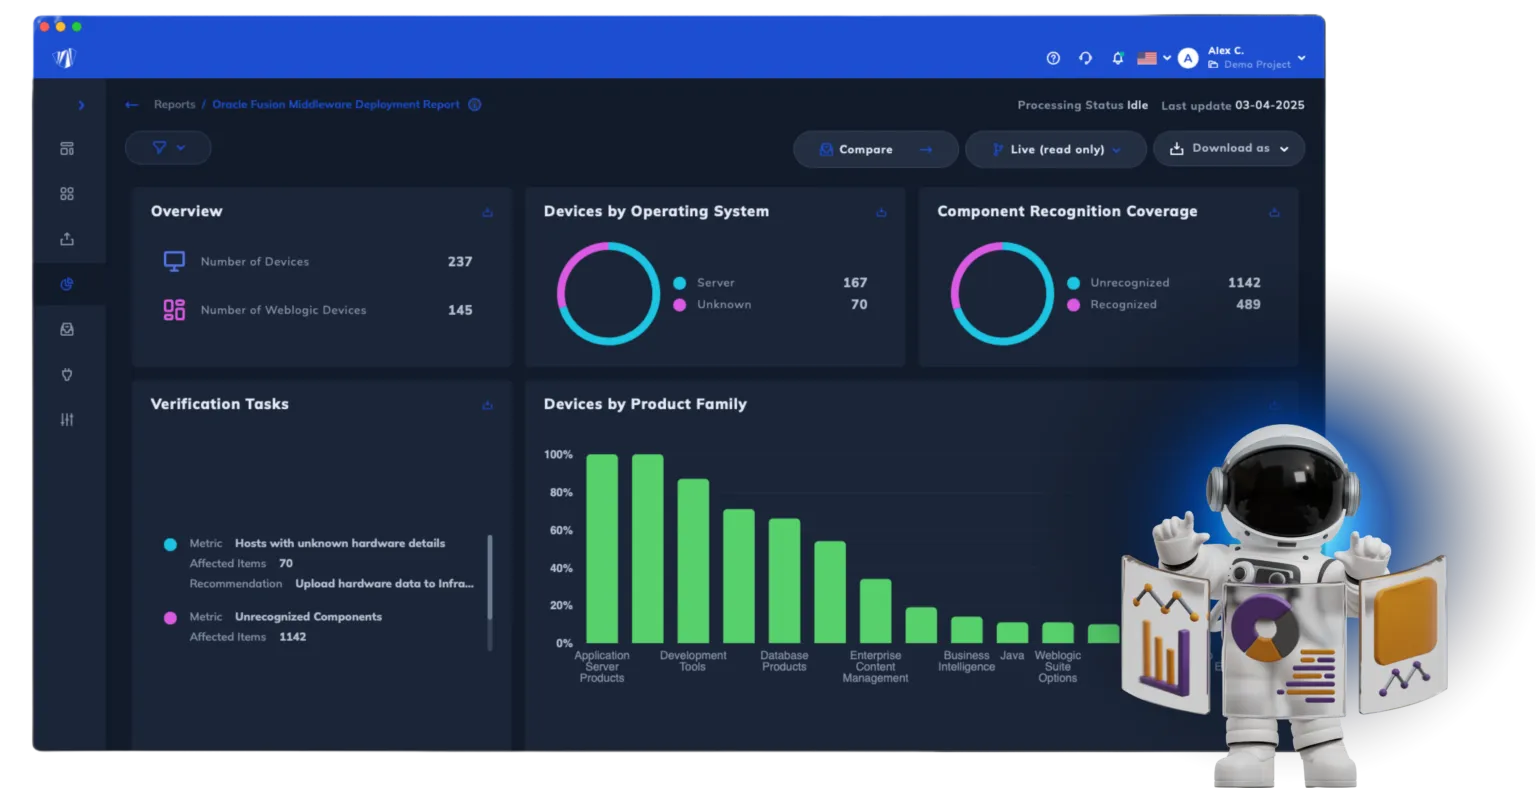The width and height of the screenshot is (1536, 788).
Task: Click the Verification Tasks list scrollbar
Action: pyautogui.click(x=490, y=592)
